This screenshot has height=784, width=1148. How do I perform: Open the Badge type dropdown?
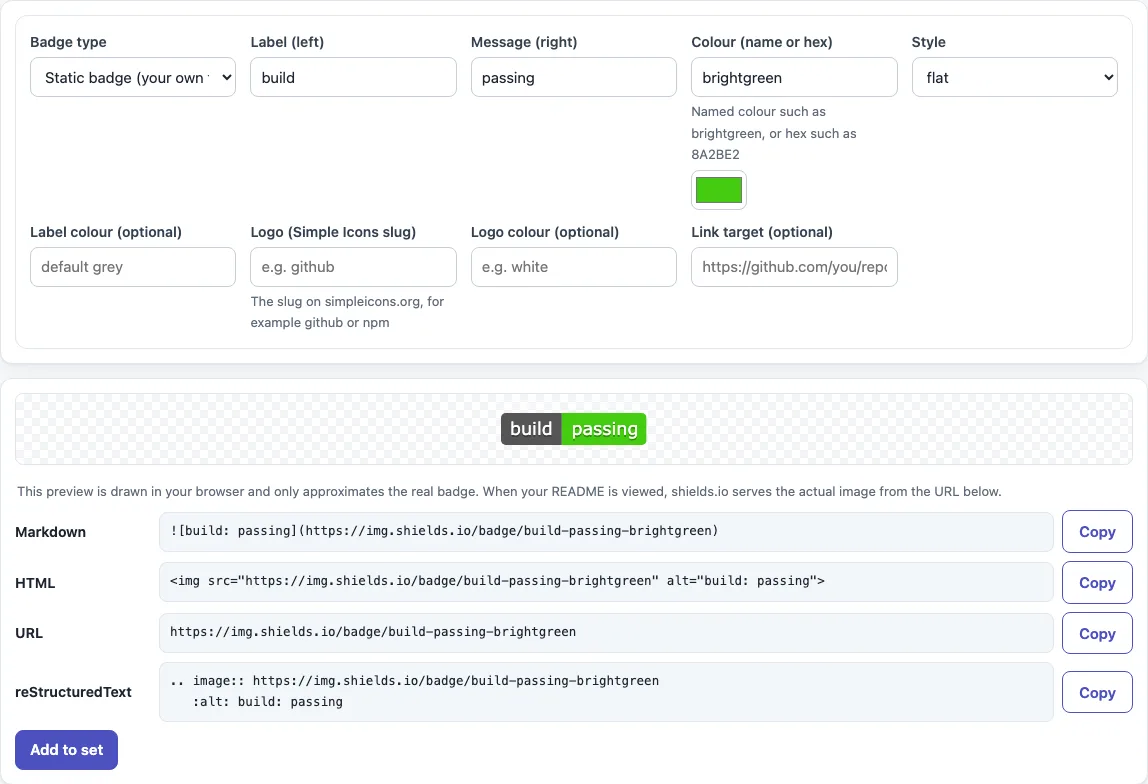[133, 77]
